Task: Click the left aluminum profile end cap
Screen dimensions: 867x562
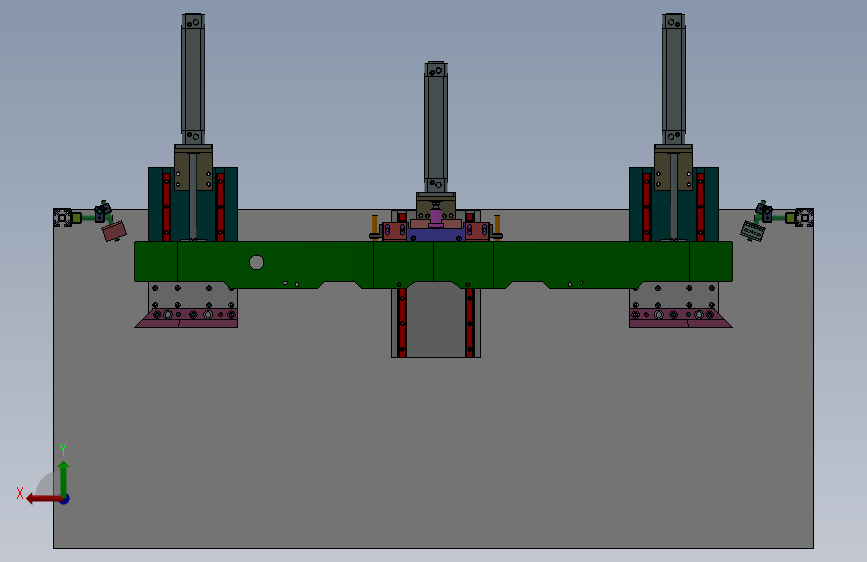Action: pos(62,217)
